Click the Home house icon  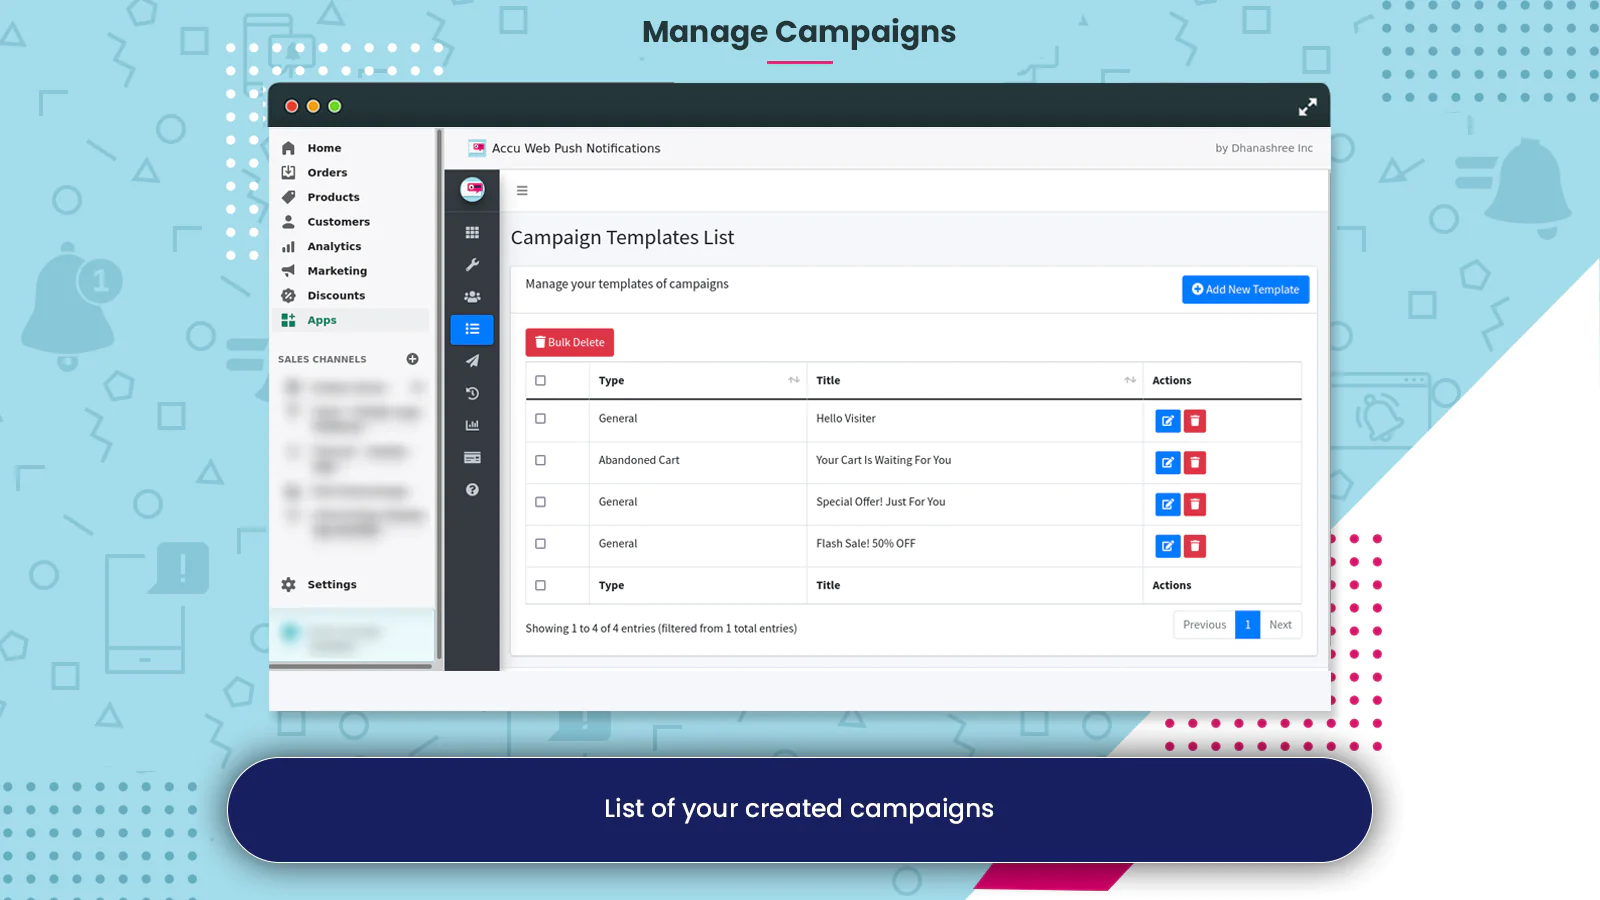click(x=288, y=148)
